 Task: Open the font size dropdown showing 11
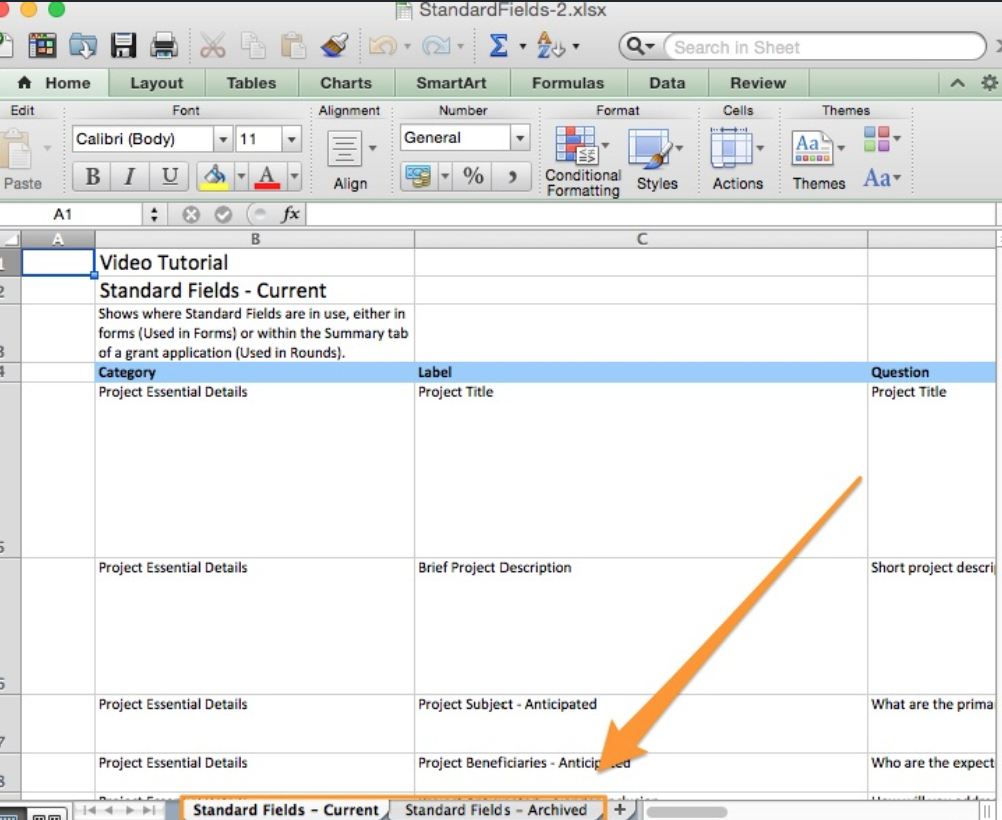(291, 139)
